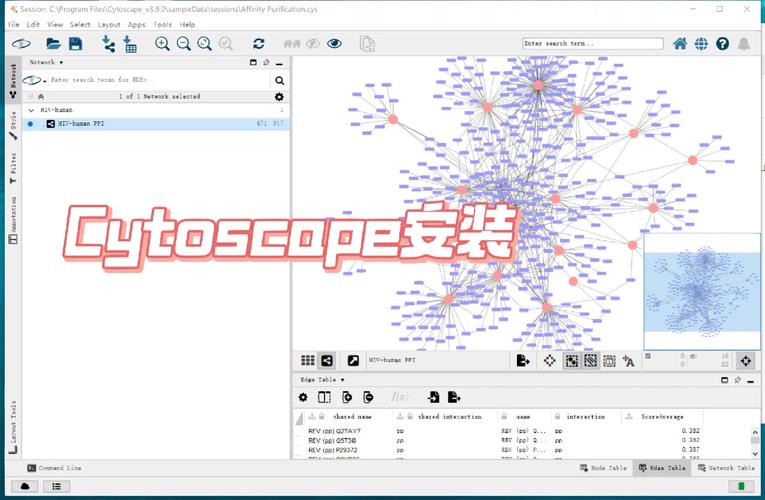This screenshot has width=765, height=500.
Task: Open help with question mark icon
Action: (723, 44)
